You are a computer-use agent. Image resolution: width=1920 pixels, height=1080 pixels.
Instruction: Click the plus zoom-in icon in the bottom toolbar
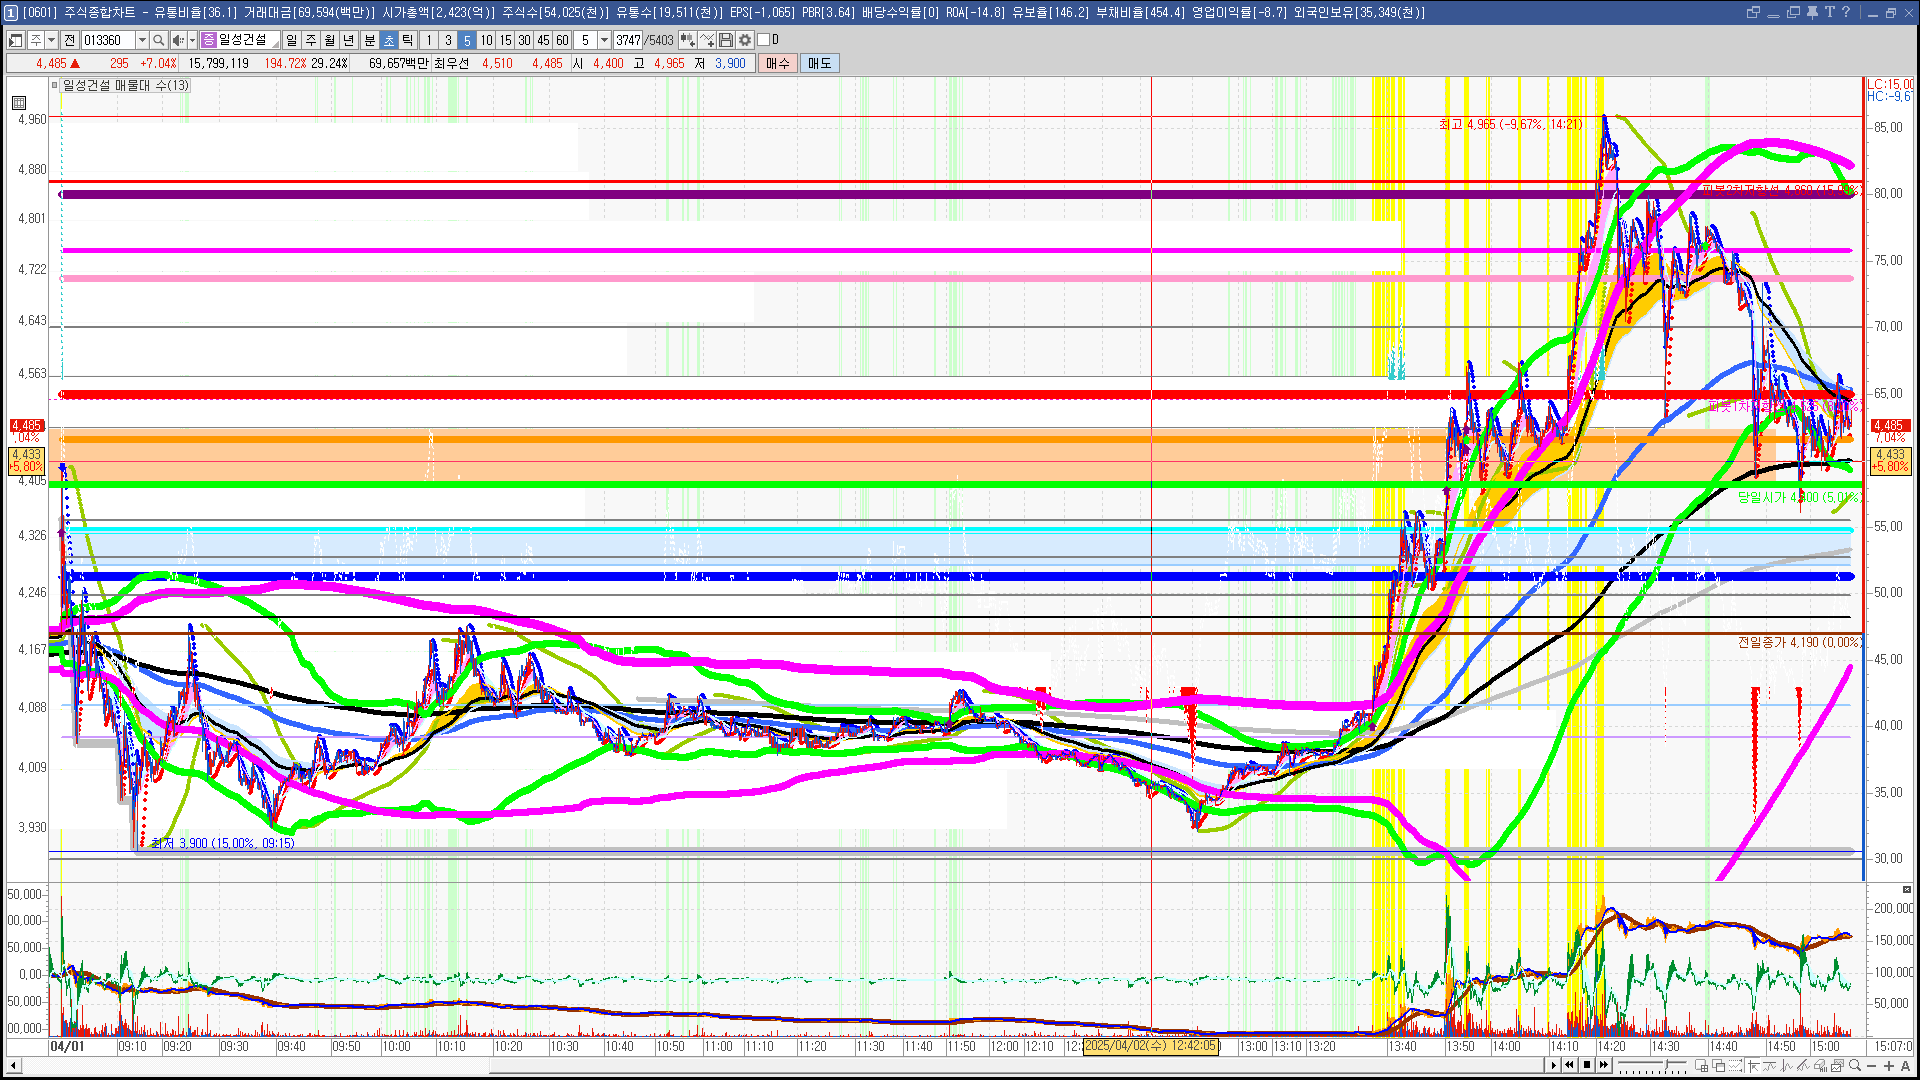[1889, 1066]
